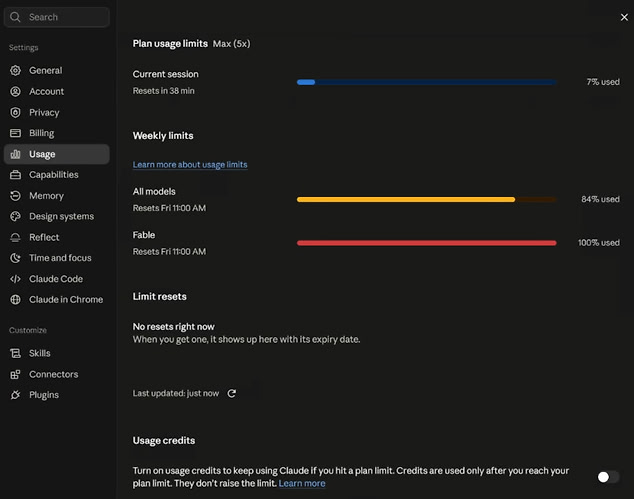Go to Design systems settings
The image size is (634, 499).
[x=57, y=216]
